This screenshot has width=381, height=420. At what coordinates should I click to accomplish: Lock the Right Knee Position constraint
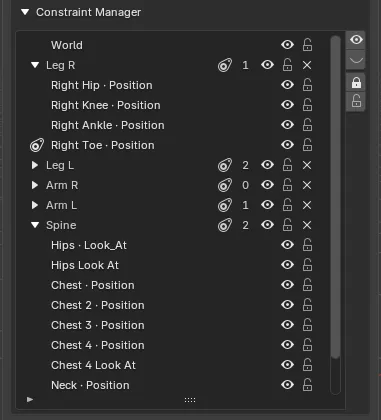[307, 105]
